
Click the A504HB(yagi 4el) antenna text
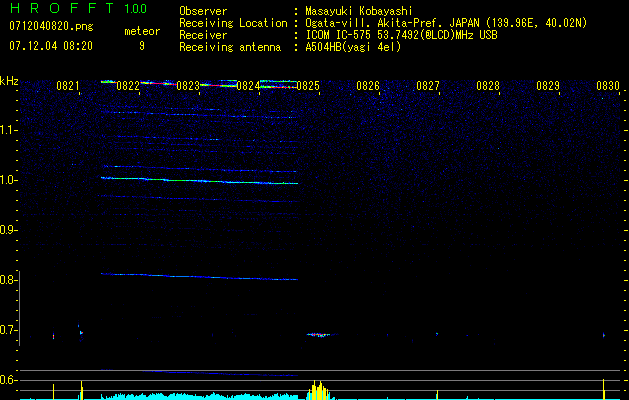353,47
